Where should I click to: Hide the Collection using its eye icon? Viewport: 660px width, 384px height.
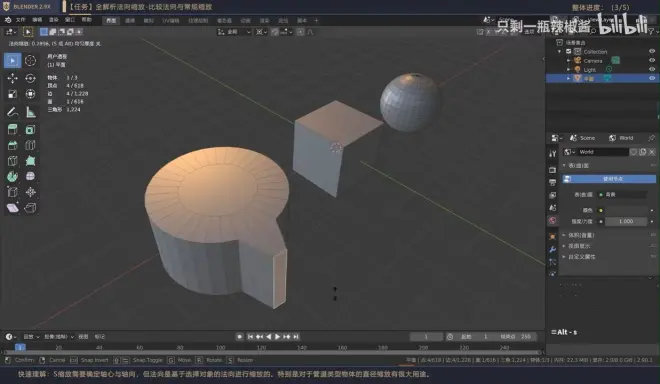click(652, 51)
